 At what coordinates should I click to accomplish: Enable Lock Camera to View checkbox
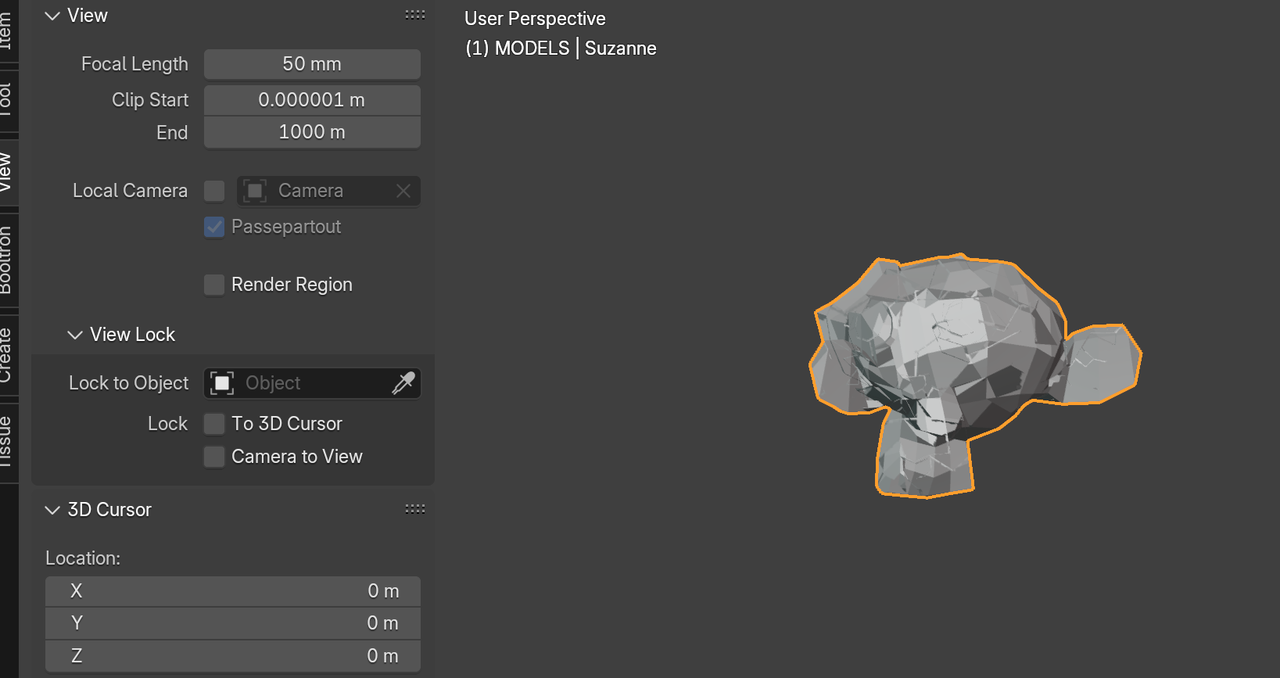click(x=214, y=457)
